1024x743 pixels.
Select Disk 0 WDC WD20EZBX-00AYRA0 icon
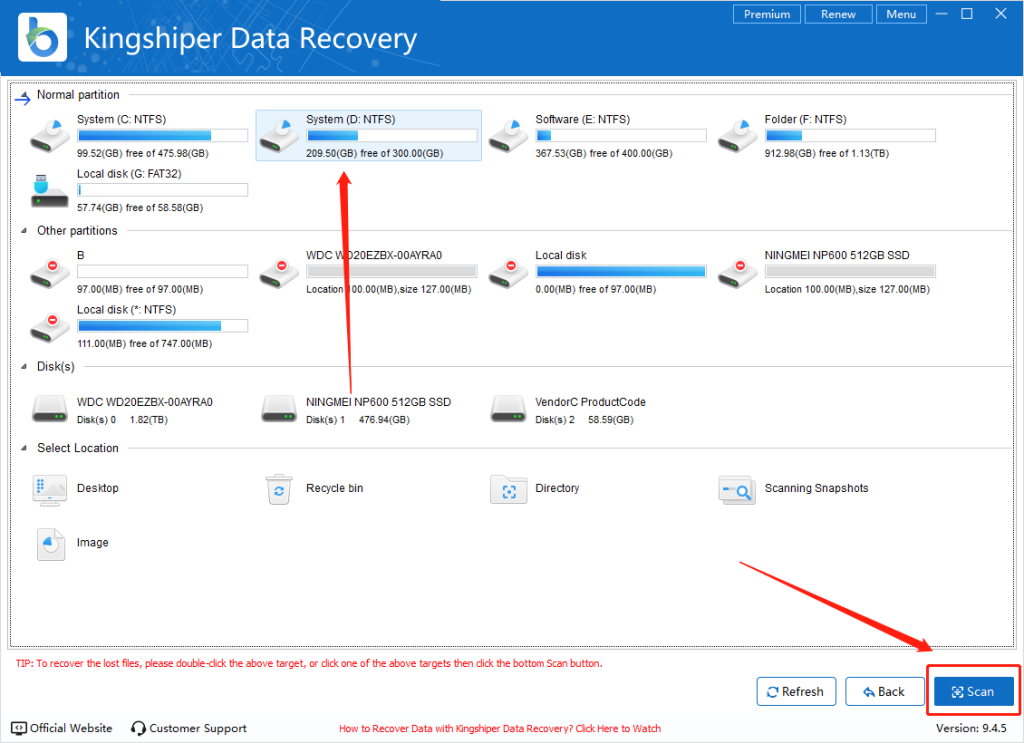pos(50,409)
